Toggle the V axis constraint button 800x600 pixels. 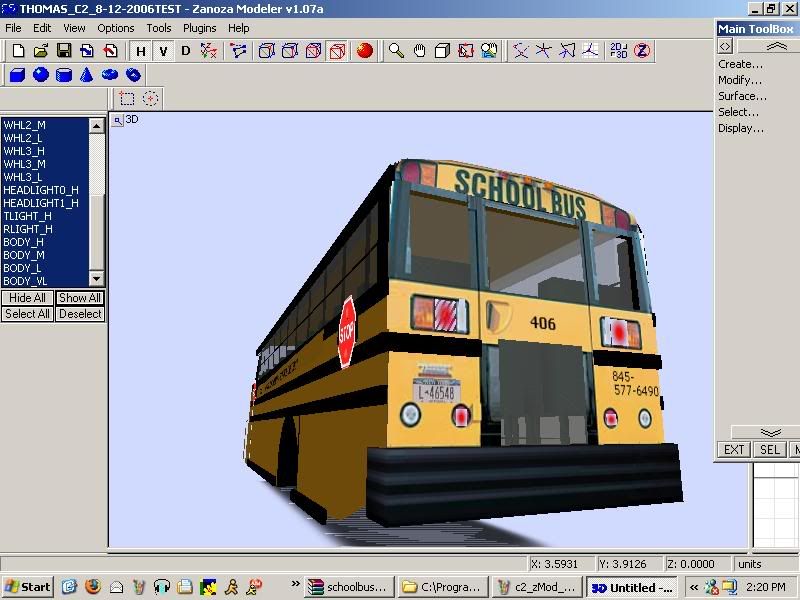coord(163,51)
